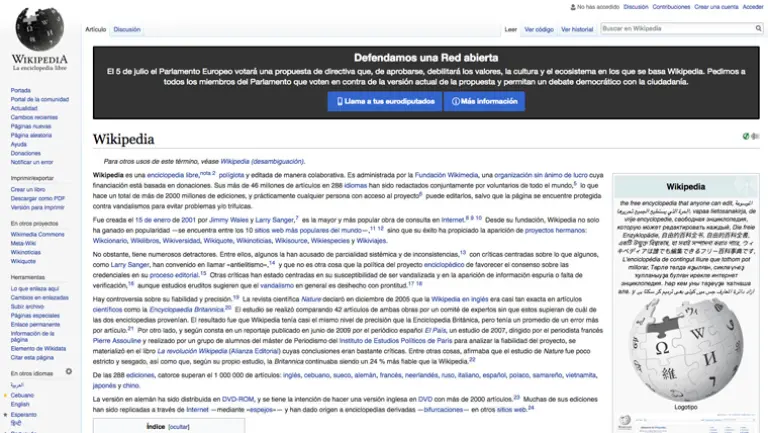Follow the 'Wikipedia (desambiguación)' link
Screen dimensions: 768x433
pyautogui.click(x=262, y=160)
